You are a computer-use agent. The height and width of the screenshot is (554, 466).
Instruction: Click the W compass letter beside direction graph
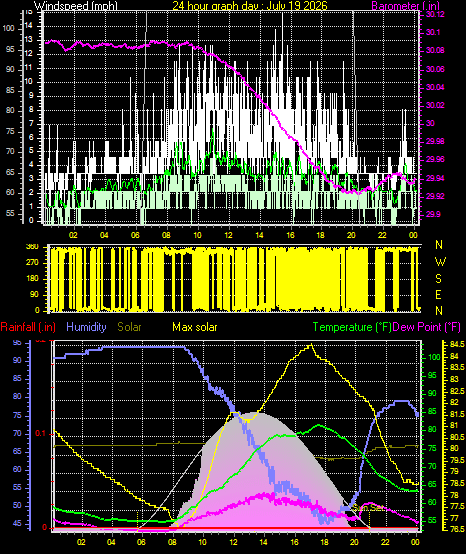440,262
